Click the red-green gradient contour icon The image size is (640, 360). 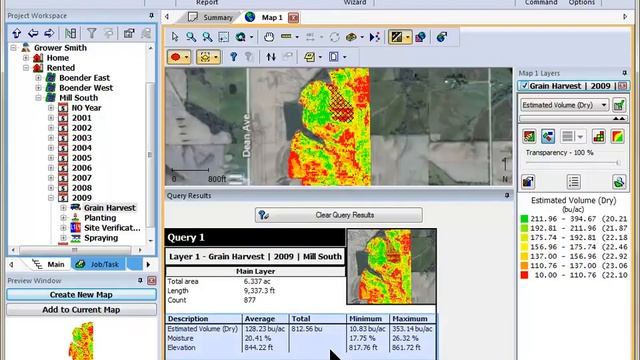tap(618, 136)
